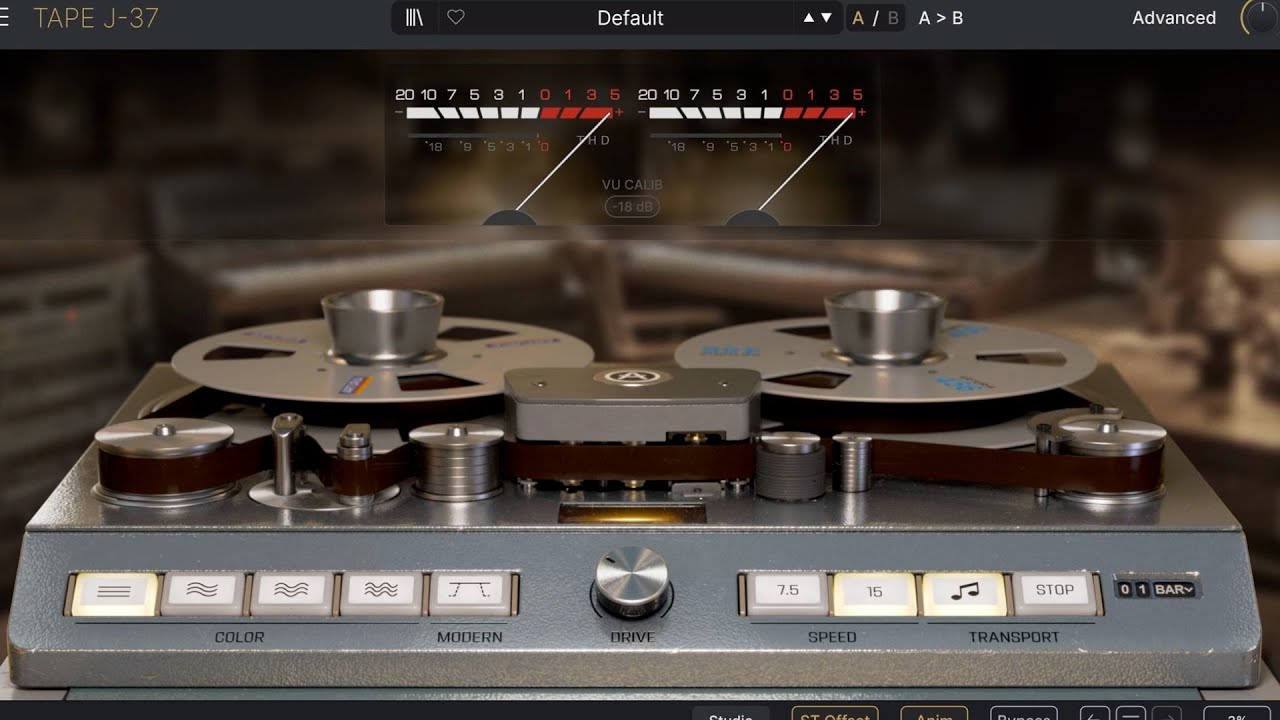1280x720 pixels.
Task: Click the COLOR section label
Action: tap(239, 637)
